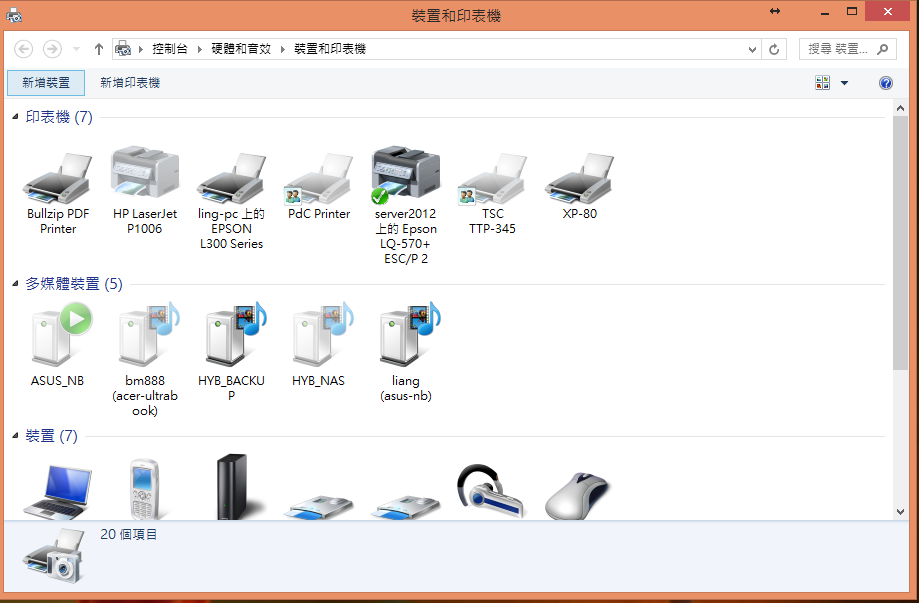The height and width of the screenshot is (603, 919).
Task: Open the recent locations dropdown arrow
Action: pos(76,49)
